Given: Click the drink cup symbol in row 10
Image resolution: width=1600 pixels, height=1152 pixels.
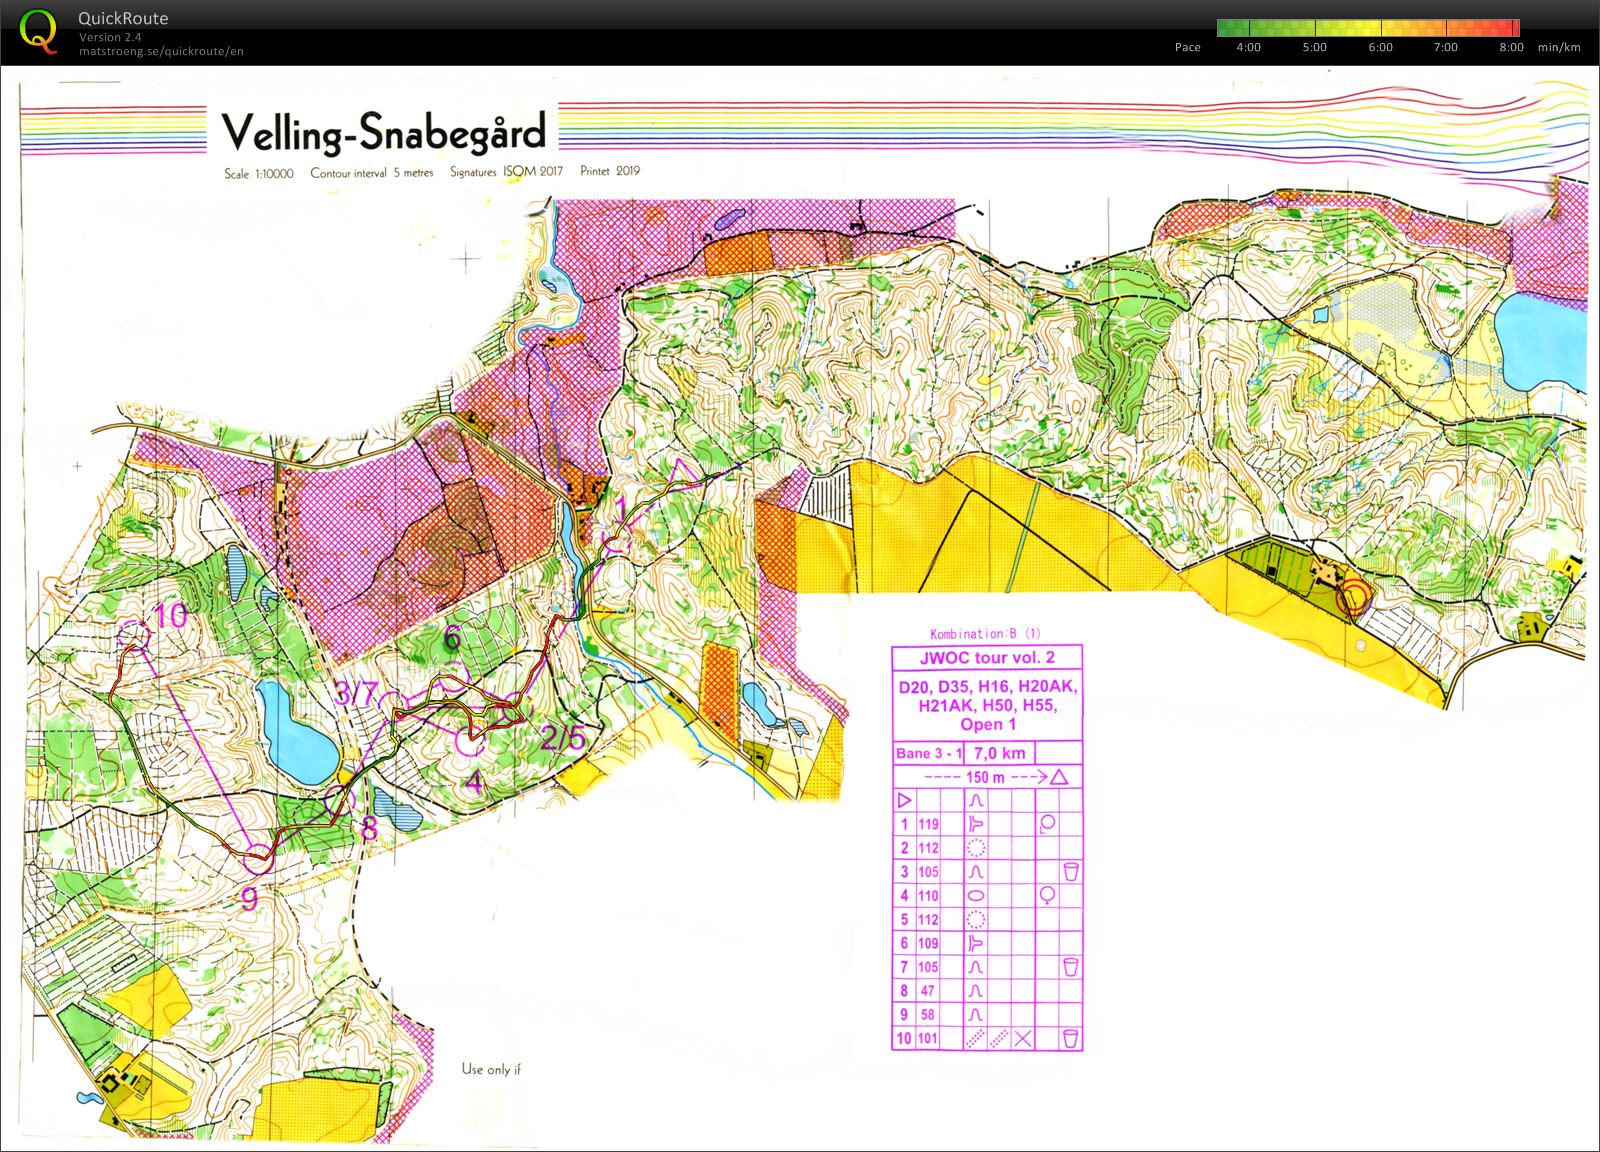Looking at the screenshot, I should coord(1071,1039).
